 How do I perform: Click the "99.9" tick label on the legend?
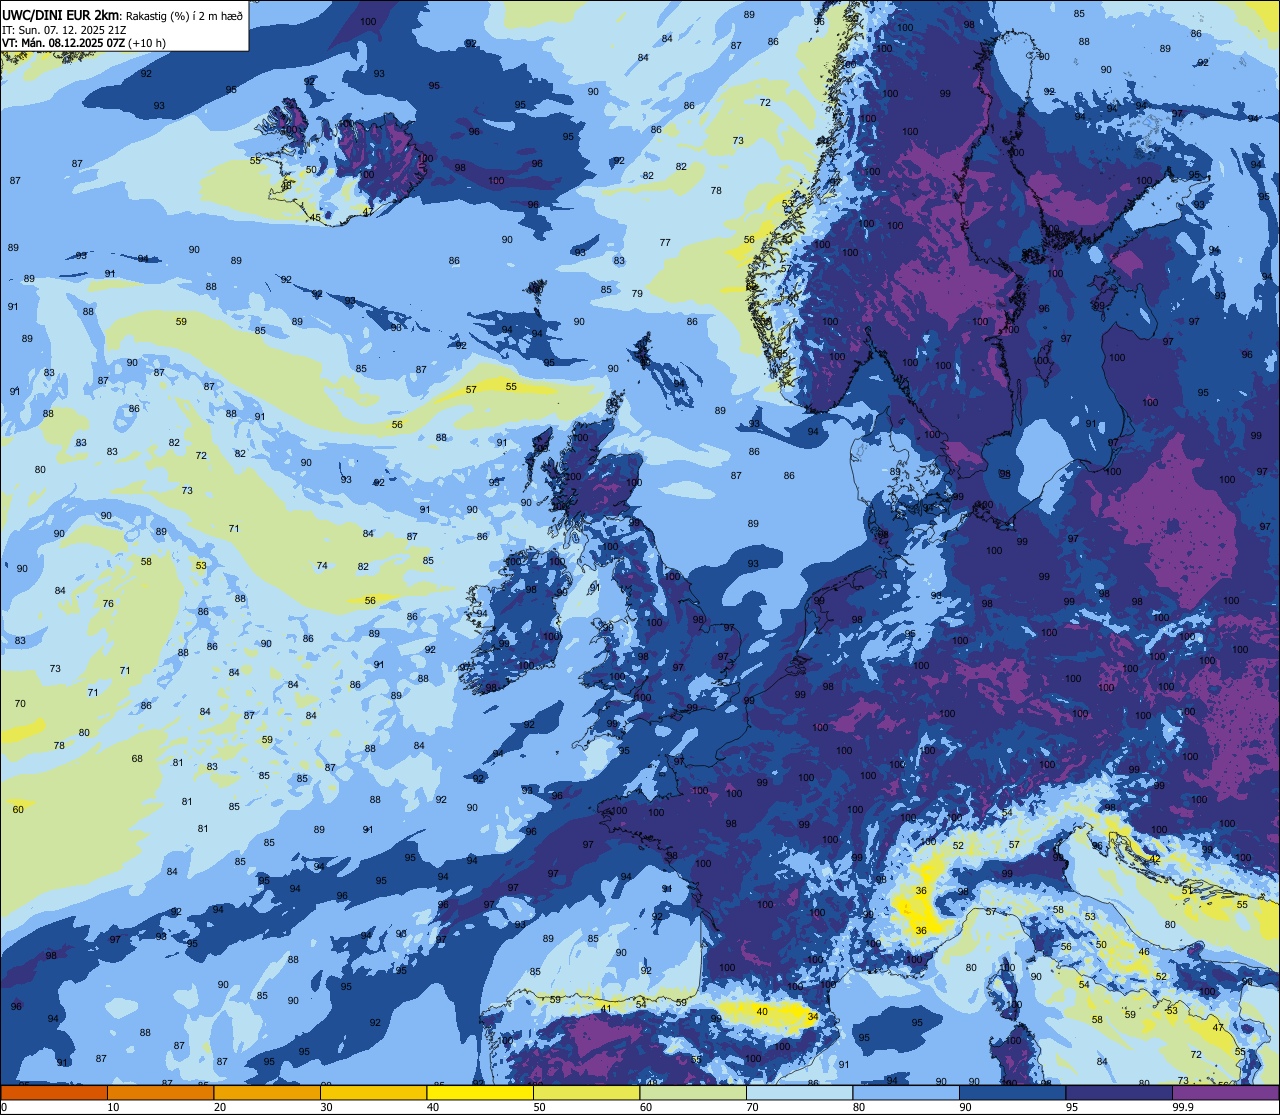pos(1183,1107)
